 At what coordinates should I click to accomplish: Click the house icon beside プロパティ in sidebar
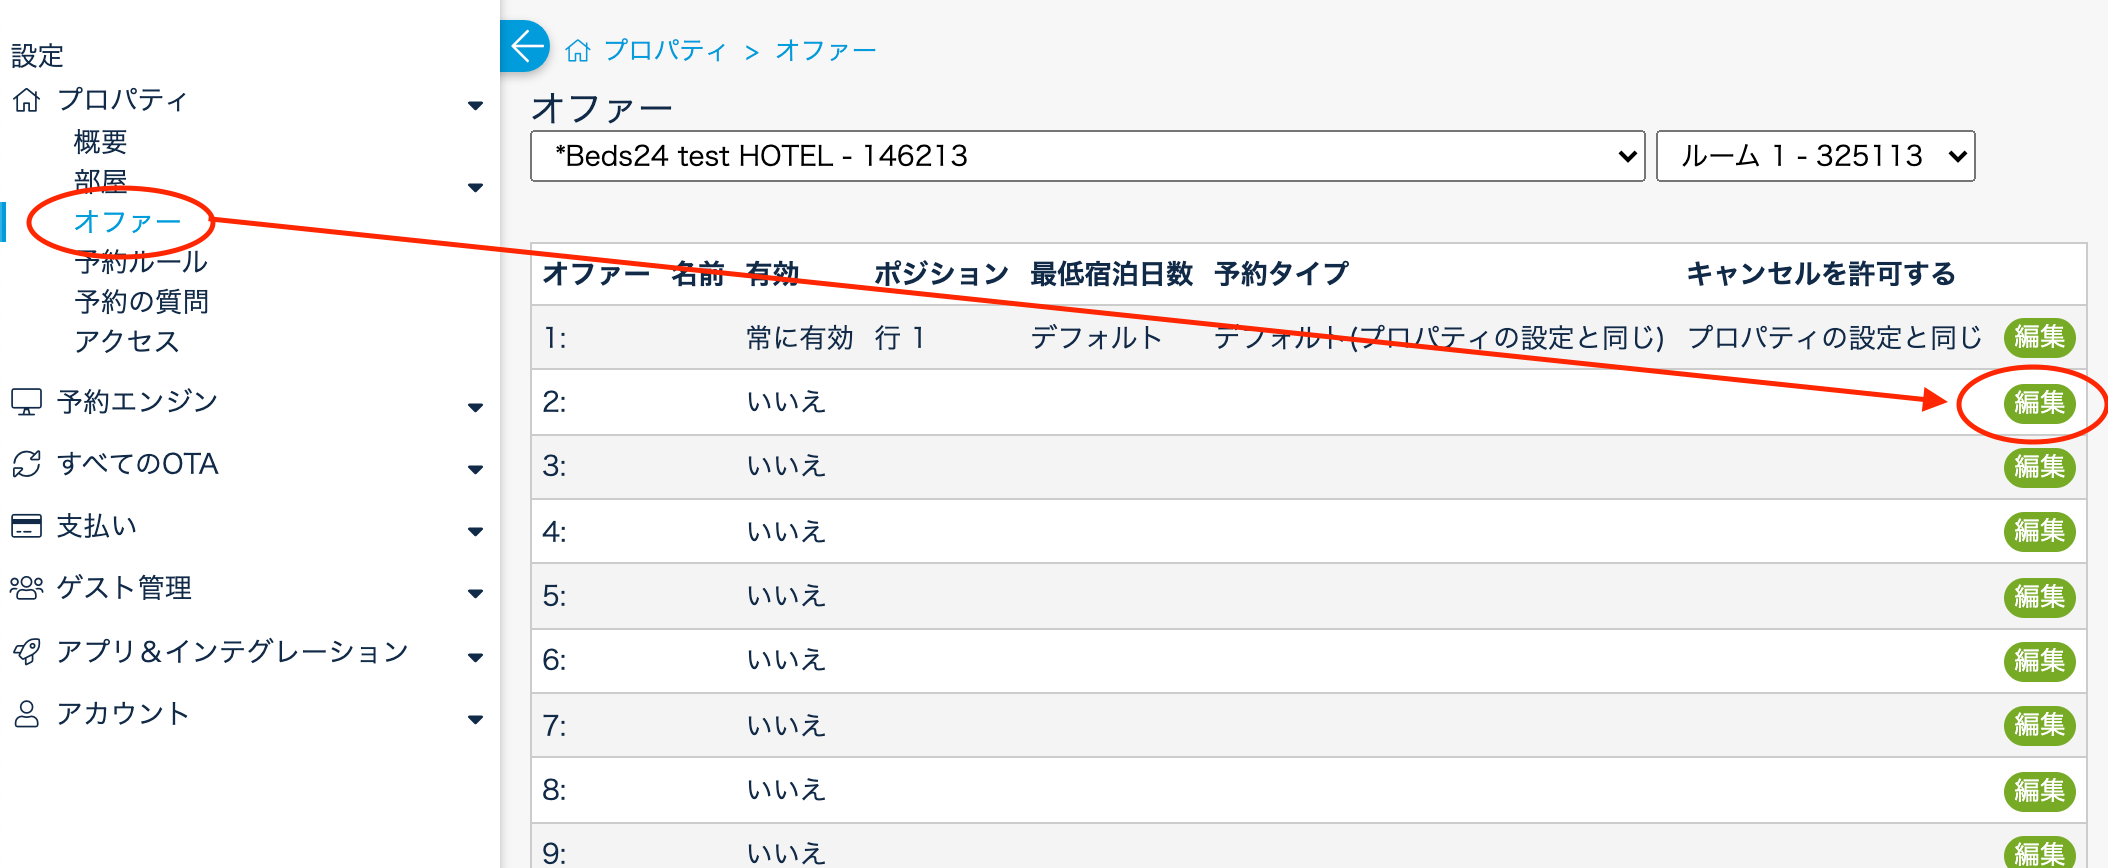coord(27,100)
